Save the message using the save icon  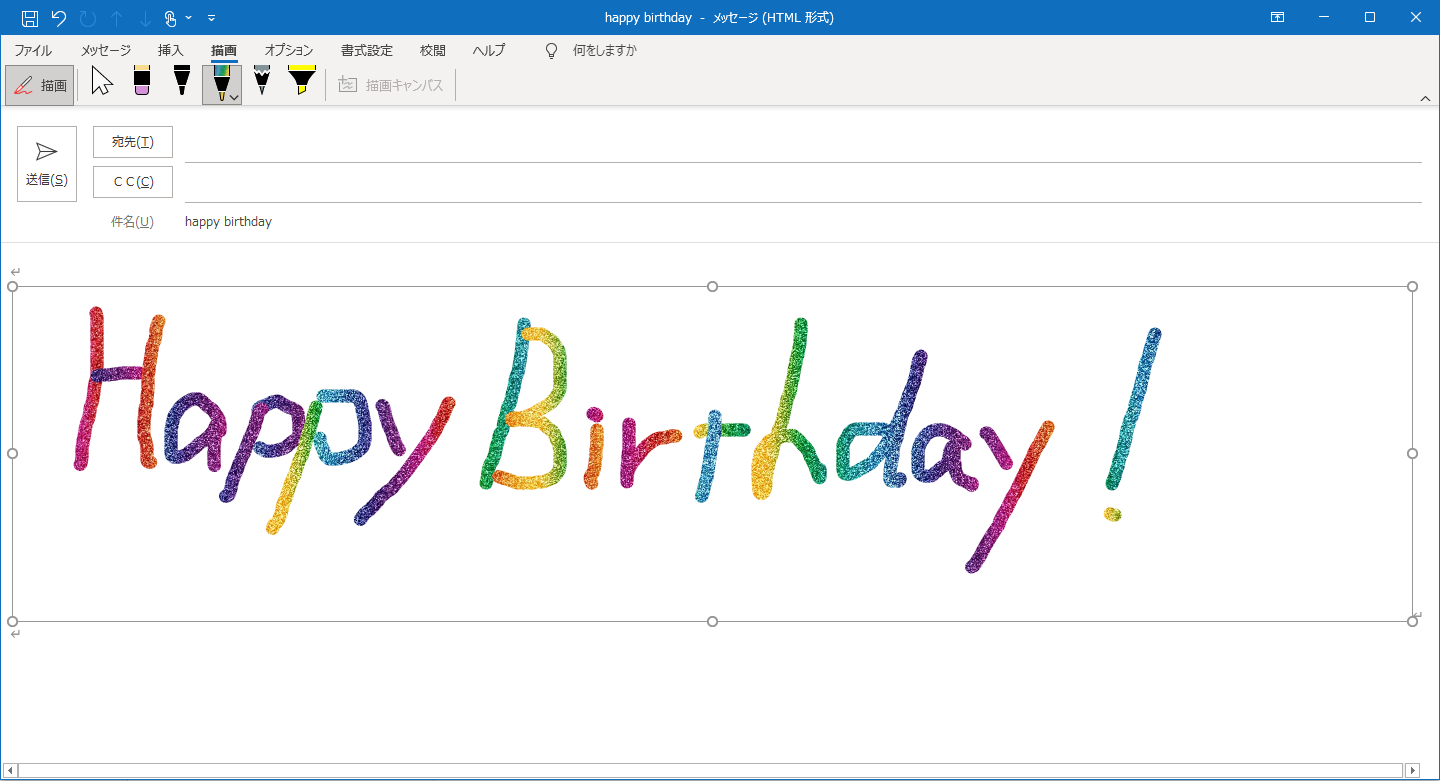(x=28, y=17)
